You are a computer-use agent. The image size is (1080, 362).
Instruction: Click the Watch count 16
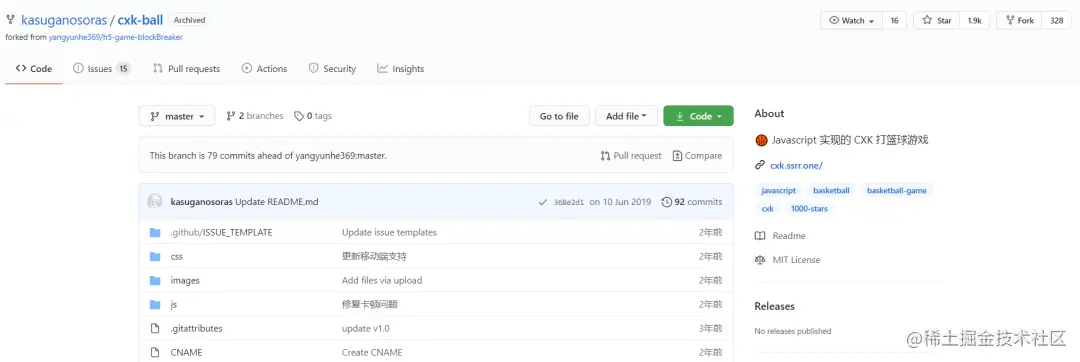pyautogui.click(x=894, y=21)
